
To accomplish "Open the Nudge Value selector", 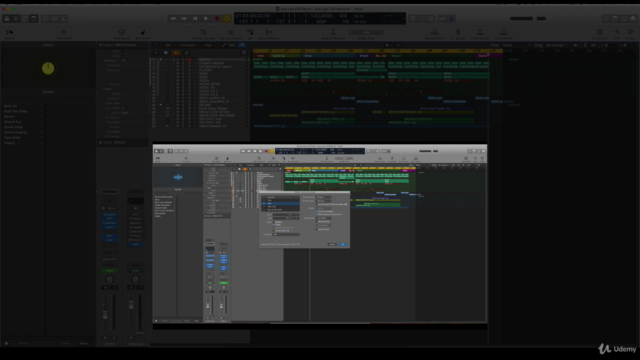I will pyautogui.click(x=366, y=32).
